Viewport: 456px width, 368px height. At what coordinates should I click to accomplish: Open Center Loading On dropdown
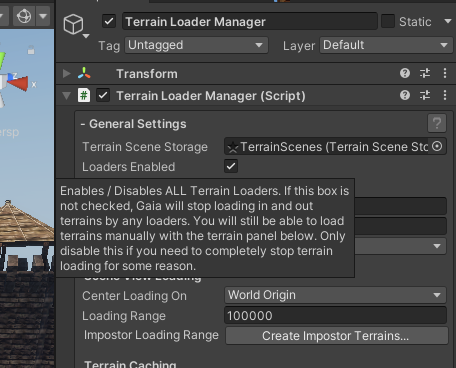[x=335, y=295]
